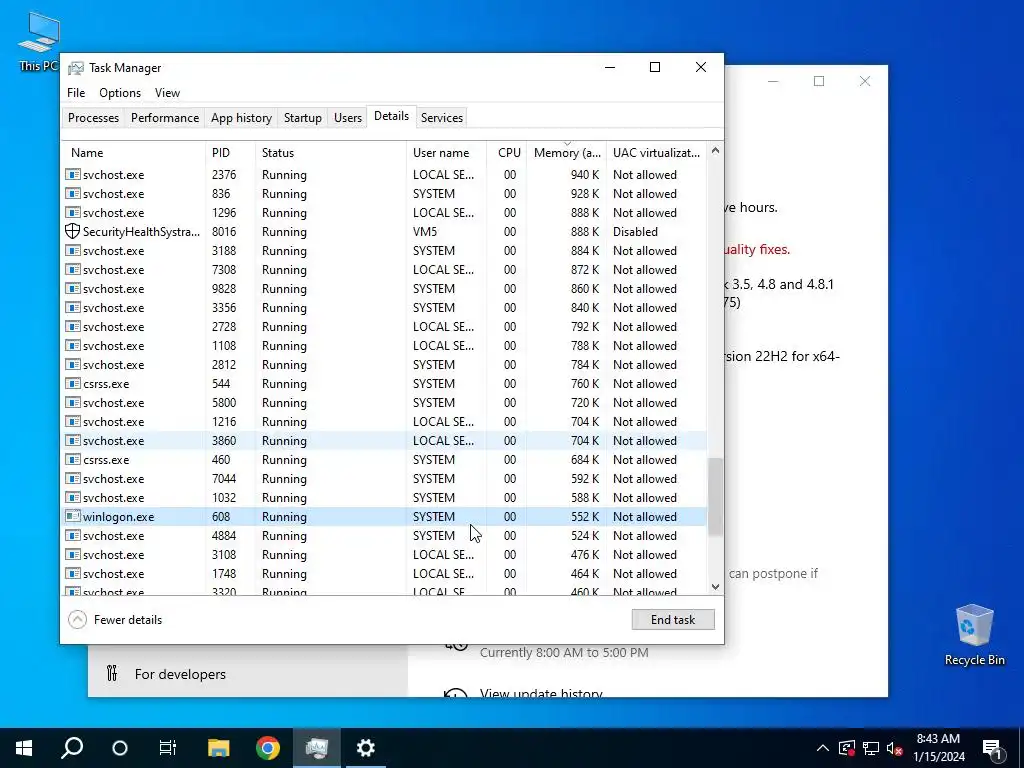
Task: Click svchost.exe icon for PID 2376
Action: click(72, 174)
